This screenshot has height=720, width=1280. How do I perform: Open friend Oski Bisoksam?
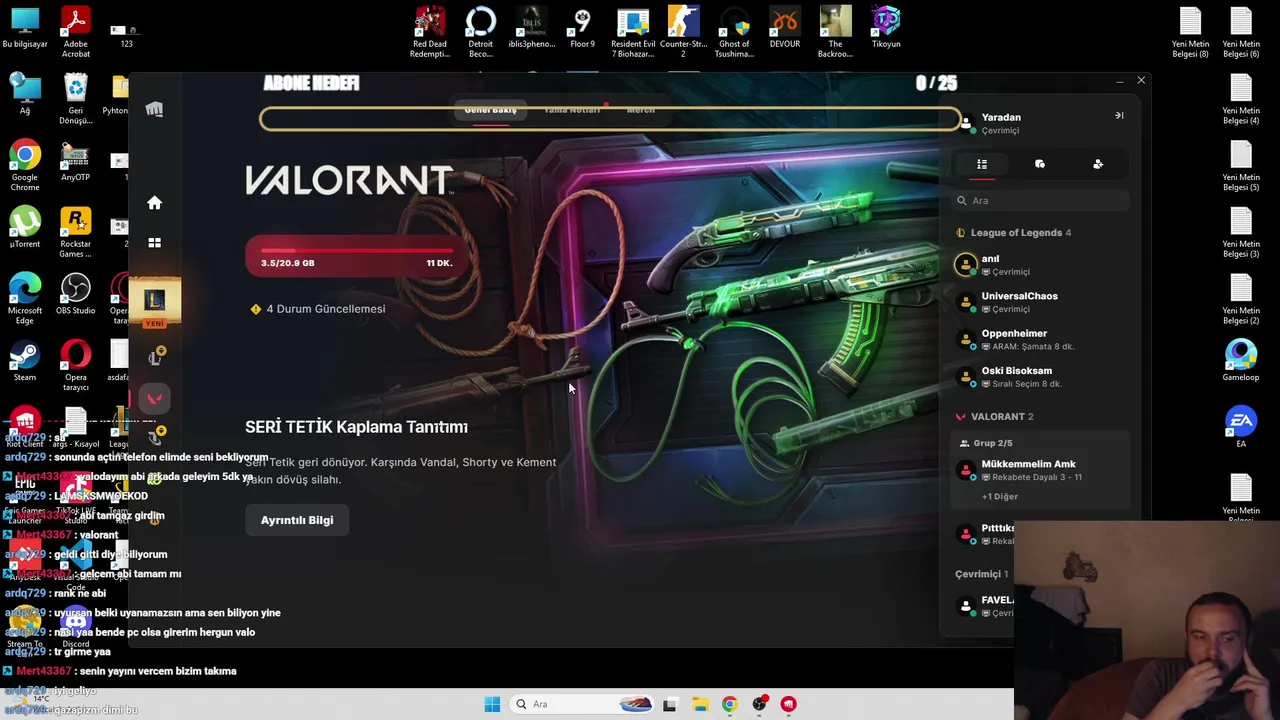(1040, 377)
